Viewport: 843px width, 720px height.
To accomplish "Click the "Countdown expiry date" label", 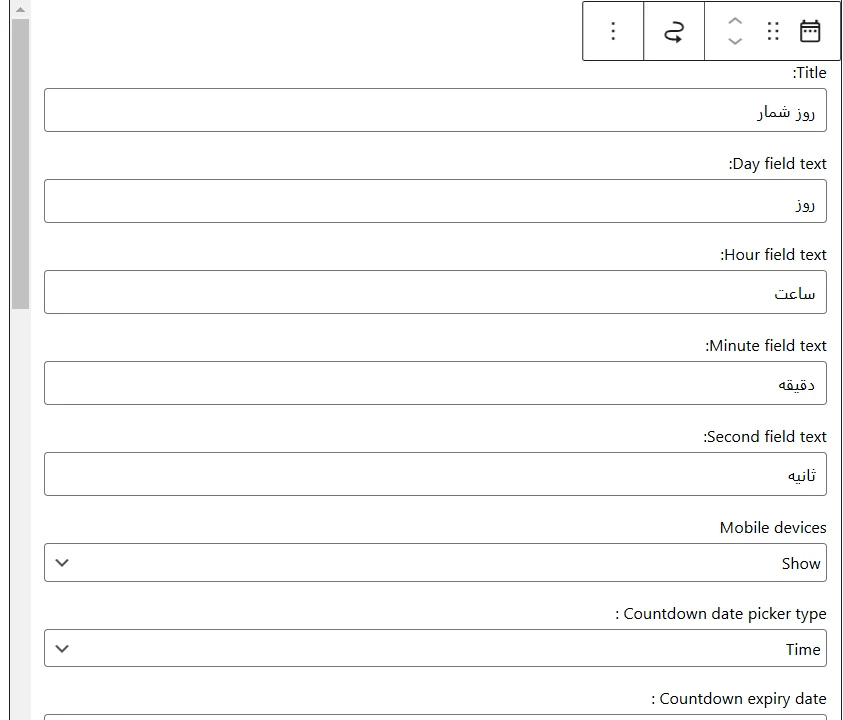I will (x=740, y=699).
